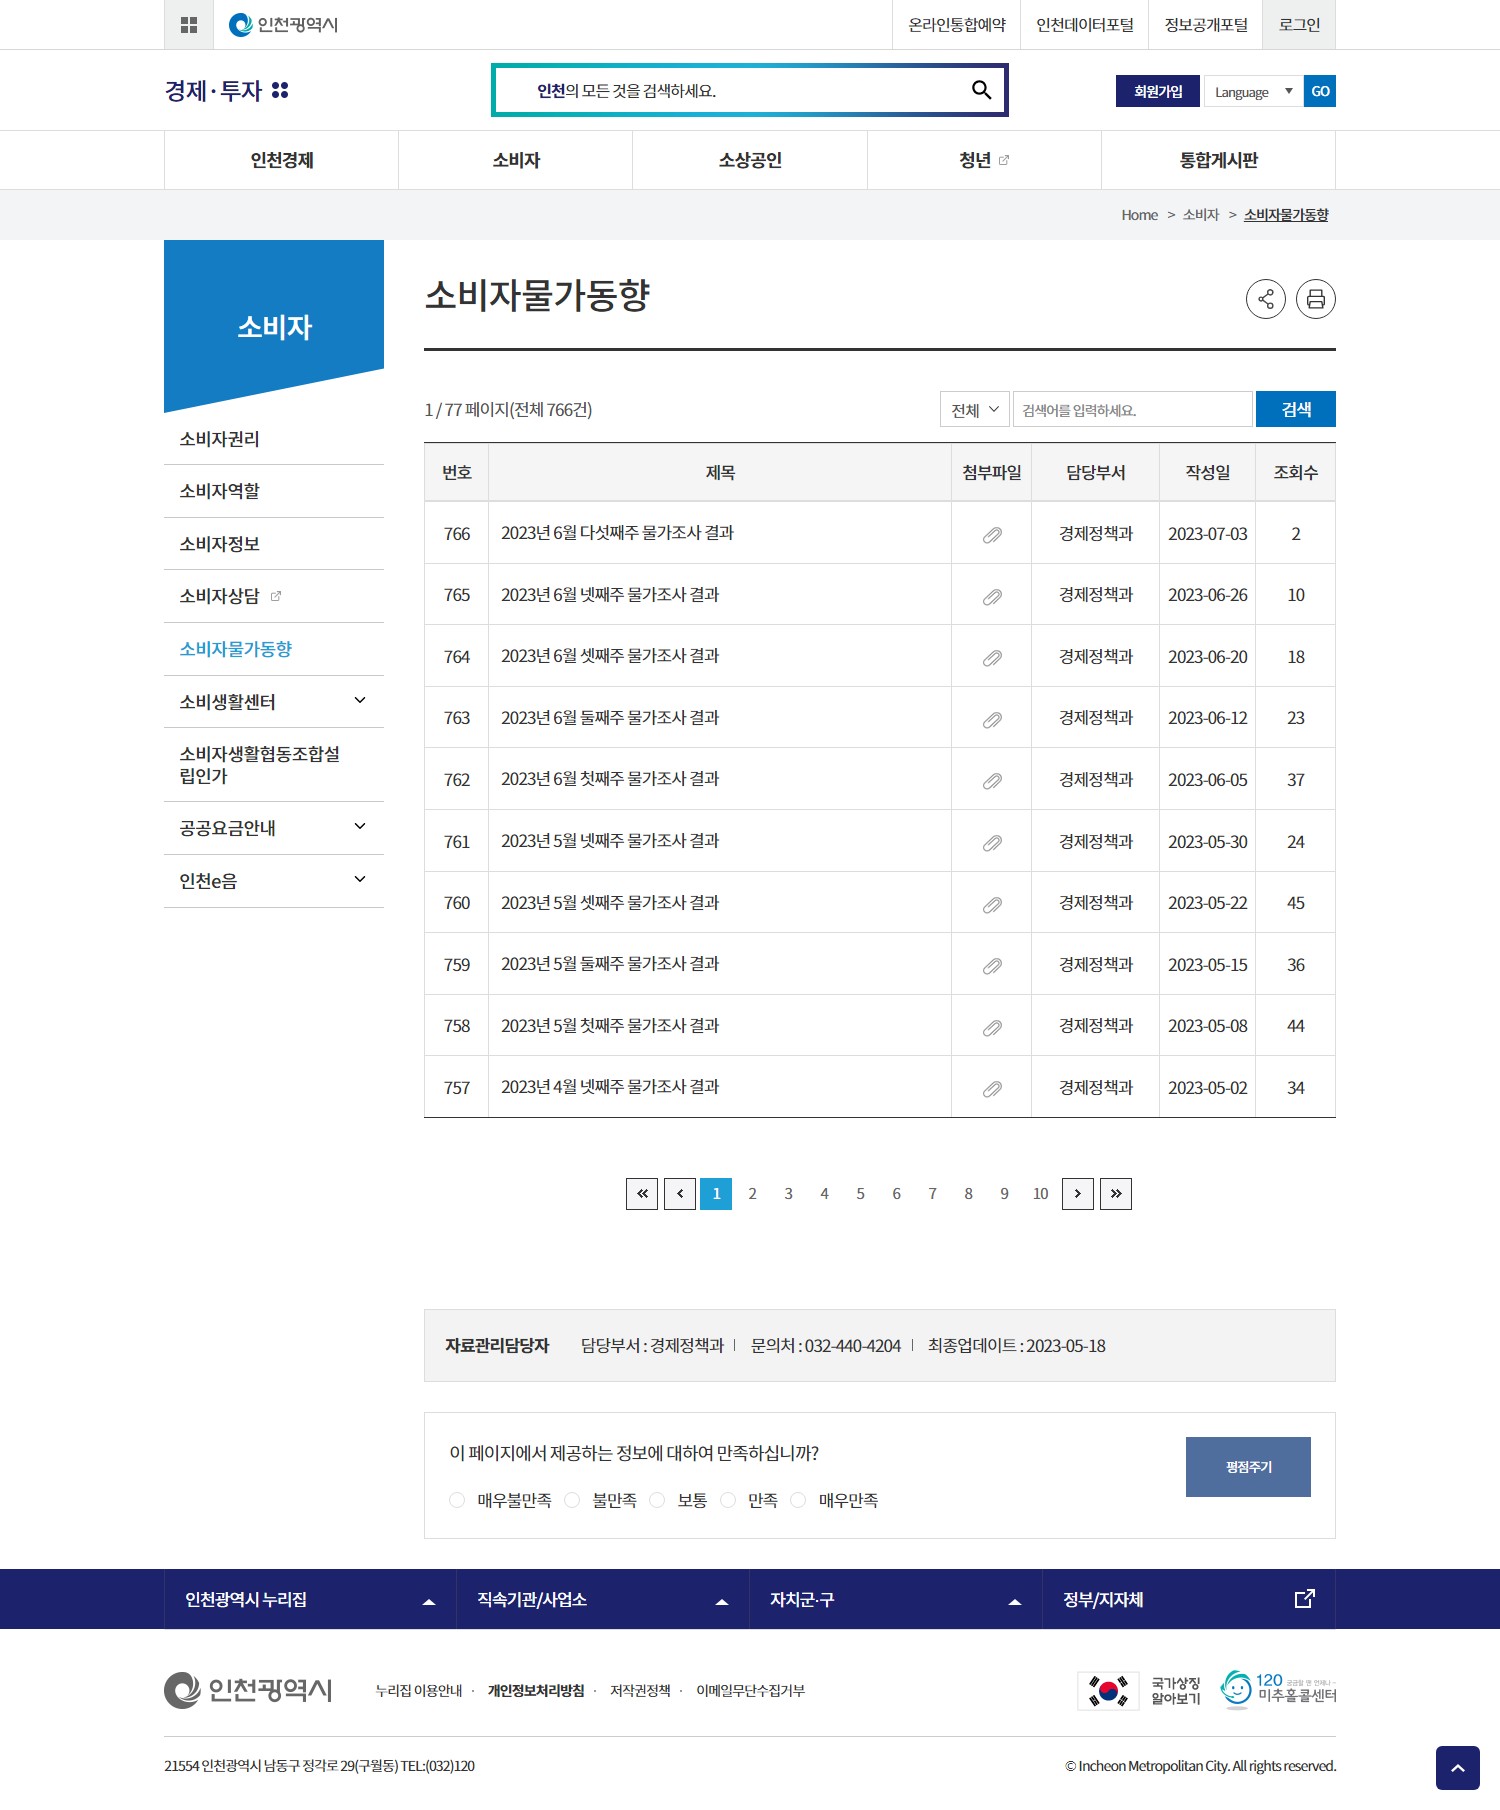
Task: Open attachment clip for post 762
Action: 992,781
